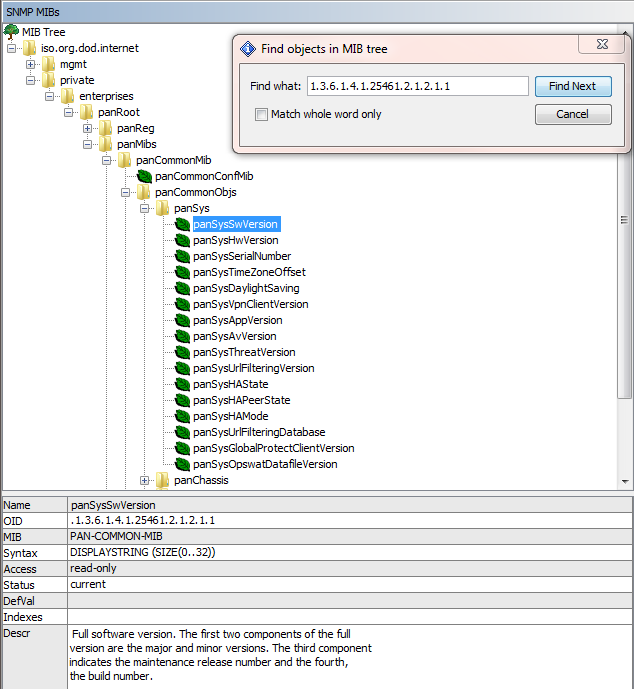This screenshot has height=689, width=634.
Task: Click the Syntax value DISPLAYSTRING (SIZE(0..32))
Action: (143, 552)
